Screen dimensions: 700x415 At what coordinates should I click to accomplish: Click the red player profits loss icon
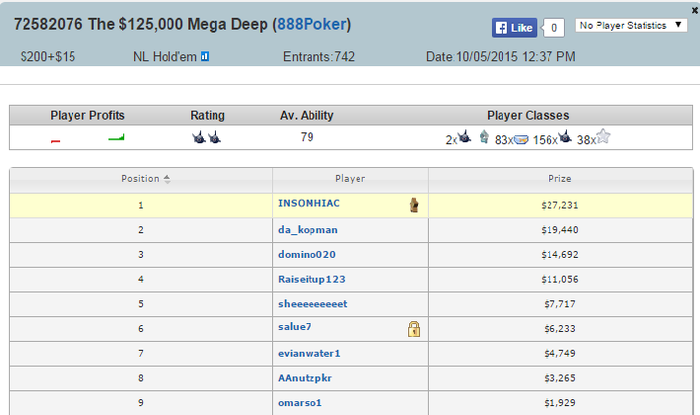pyautogui.click(x=56, y=141)
